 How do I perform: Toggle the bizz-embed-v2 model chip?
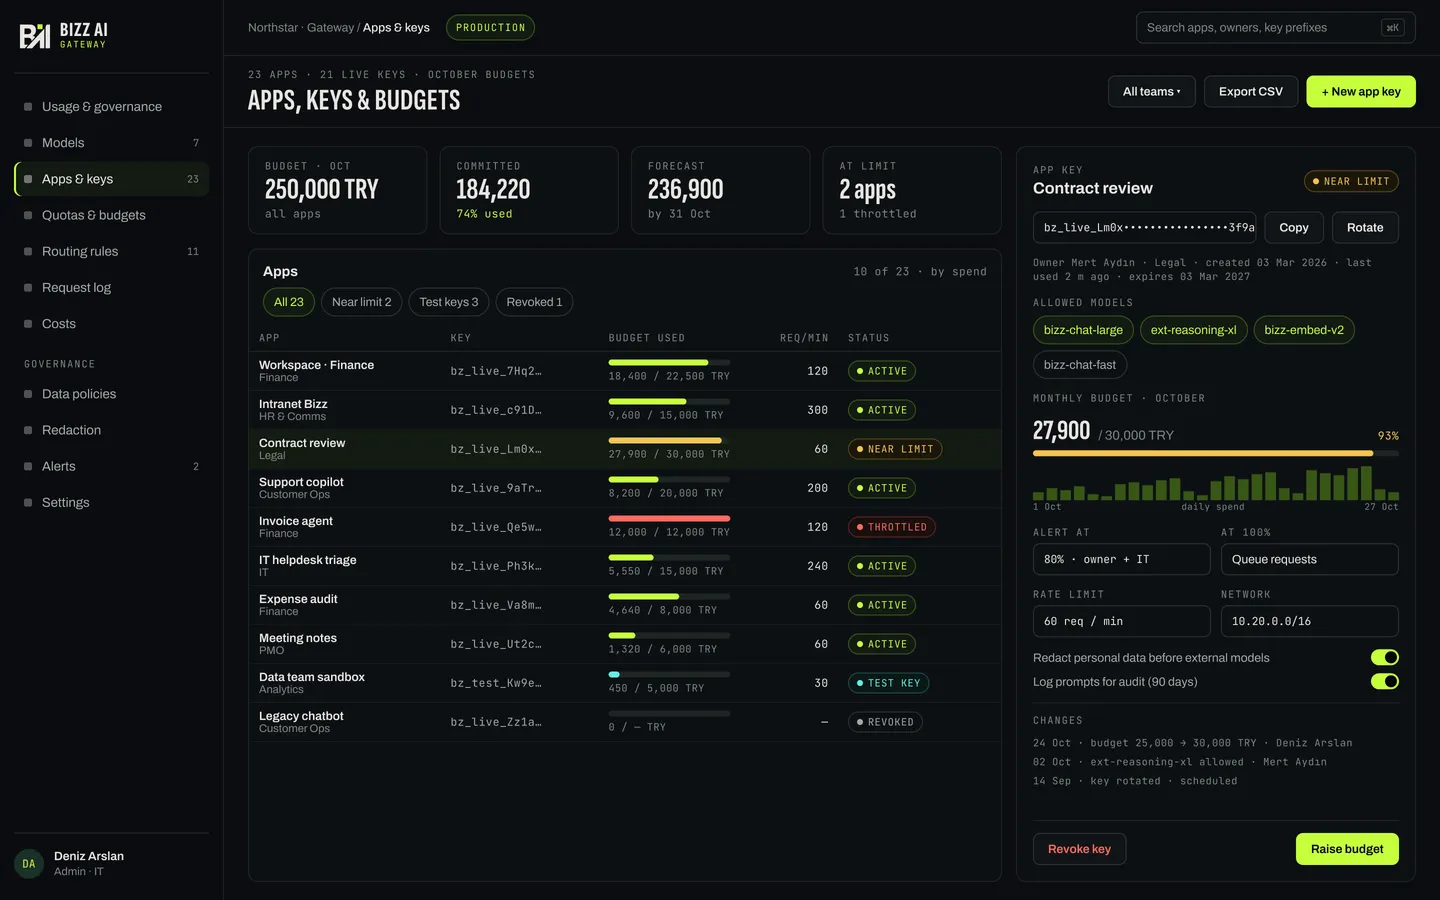[x=1304, y=330]
